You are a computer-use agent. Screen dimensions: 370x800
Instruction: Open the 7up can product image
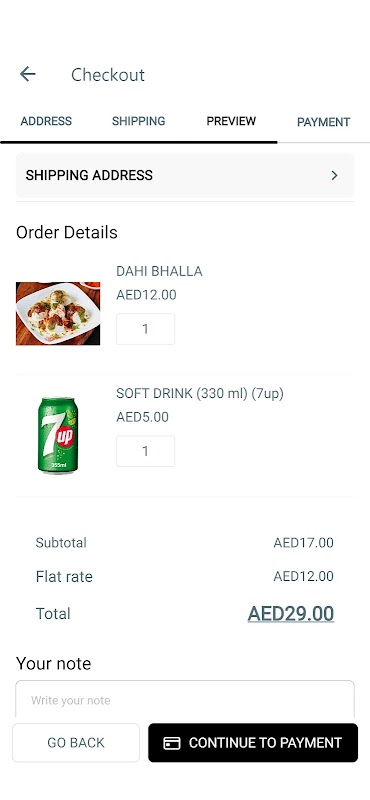coord(58,435)
